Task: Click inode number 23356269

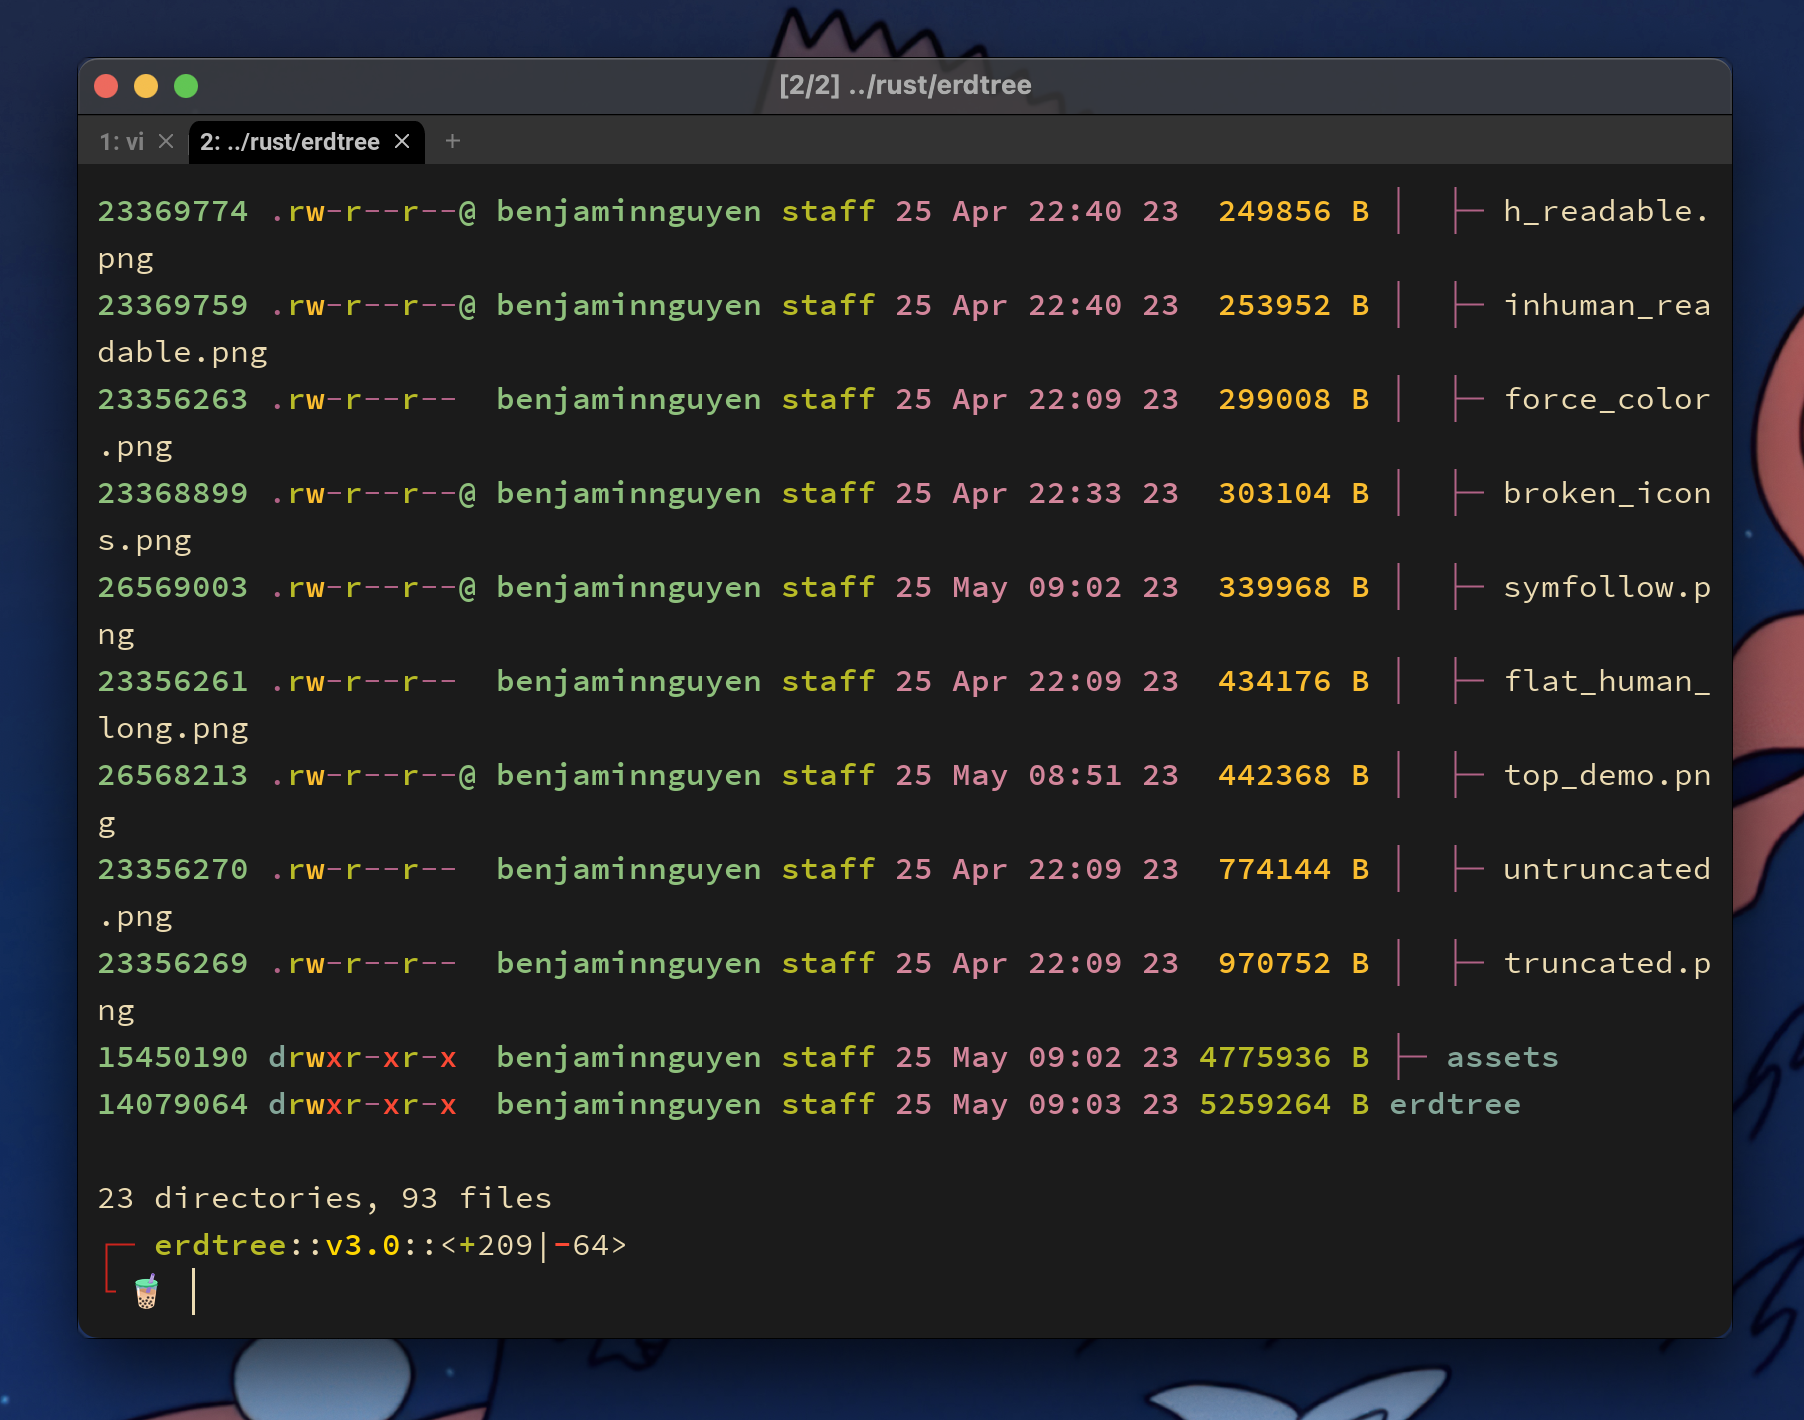Action: point(172,963)
